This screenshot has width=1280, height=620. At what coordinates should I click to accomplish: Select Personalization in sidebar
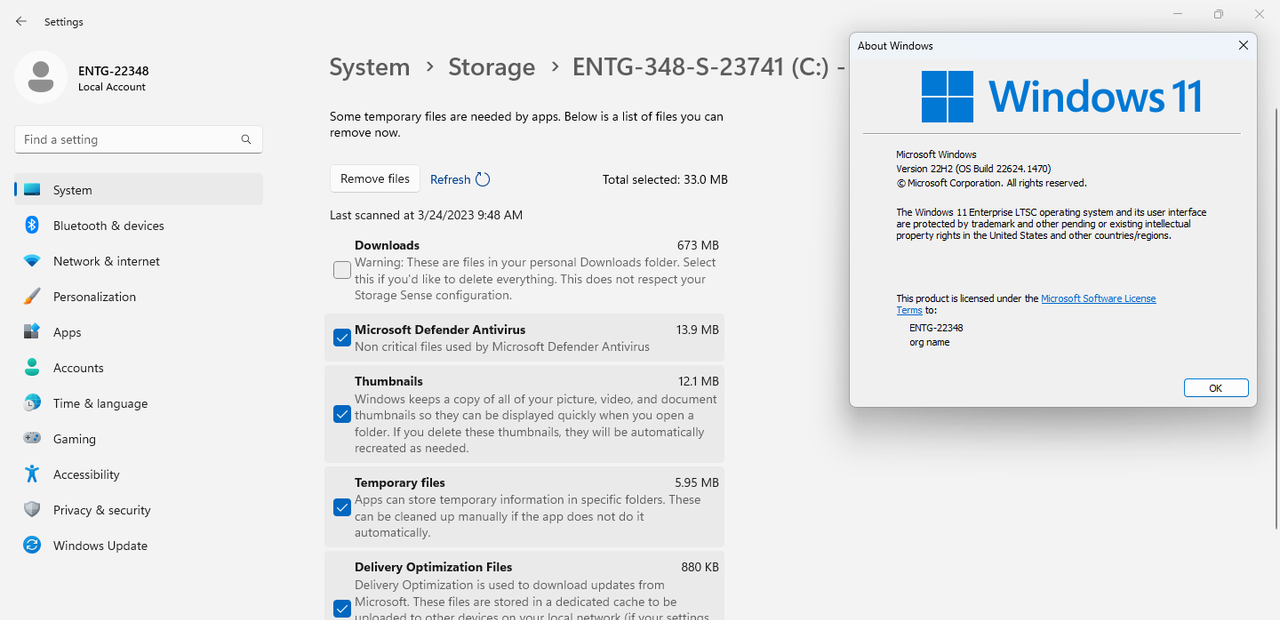point(139,296)
